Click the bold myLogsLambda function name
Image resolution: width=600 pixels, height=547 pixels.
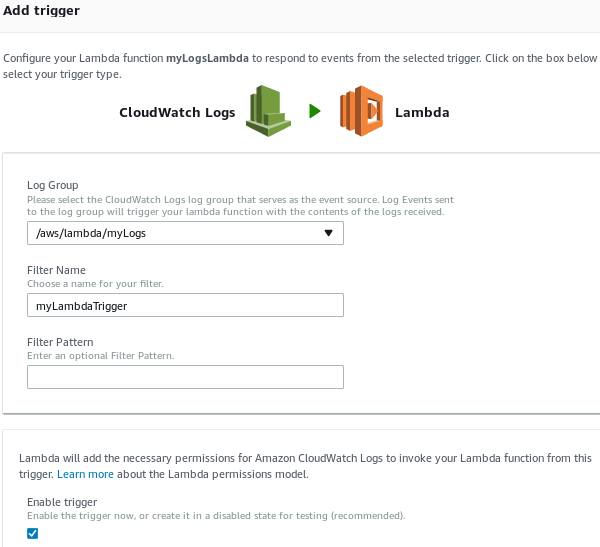203,58
